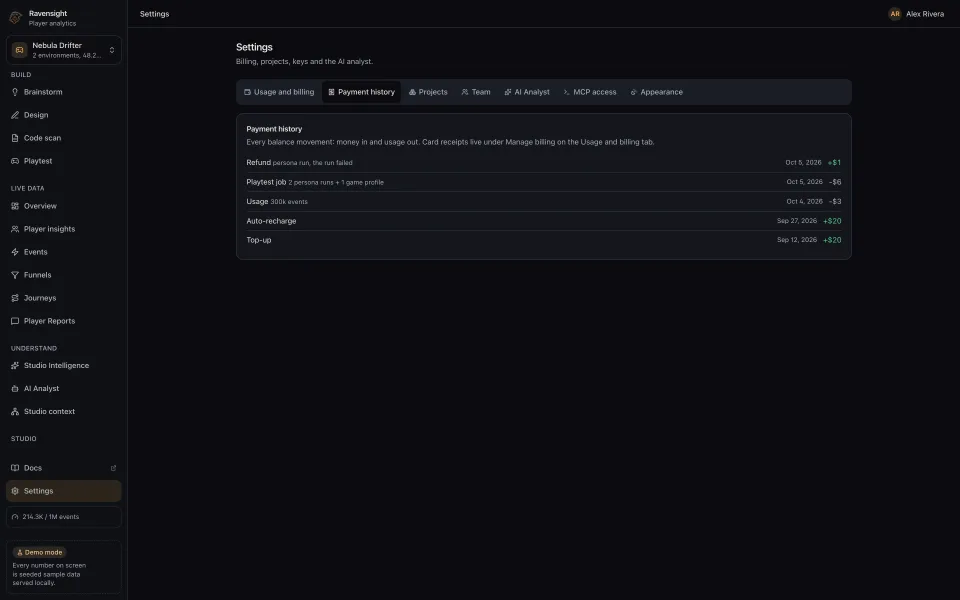Click the -$6 playtest job amount

pyautogui.click(x=835, y=182)
